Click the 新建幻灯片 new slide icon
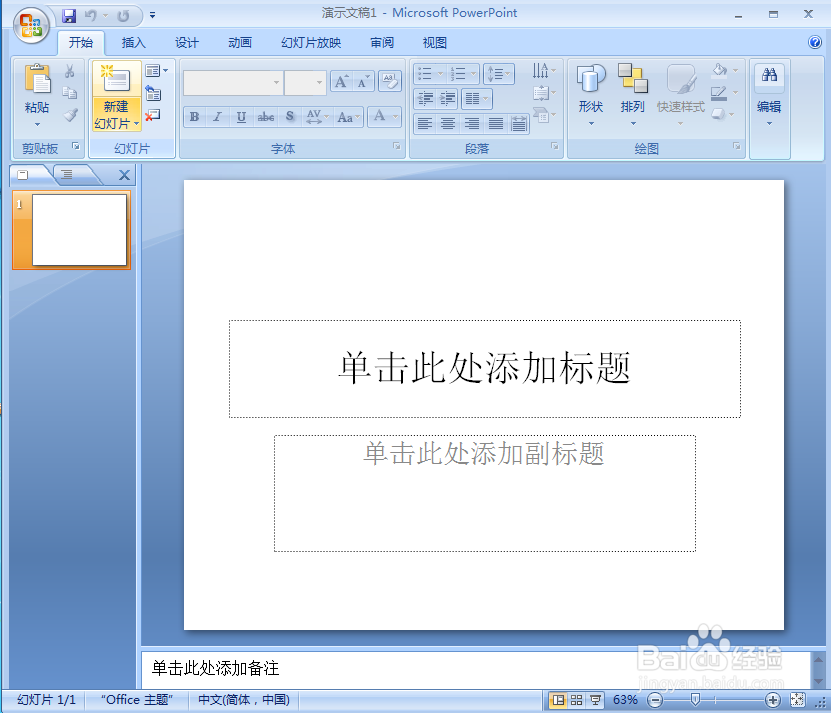Image resolution: width=831 pixels, height=713 pixels. (116, 80)
